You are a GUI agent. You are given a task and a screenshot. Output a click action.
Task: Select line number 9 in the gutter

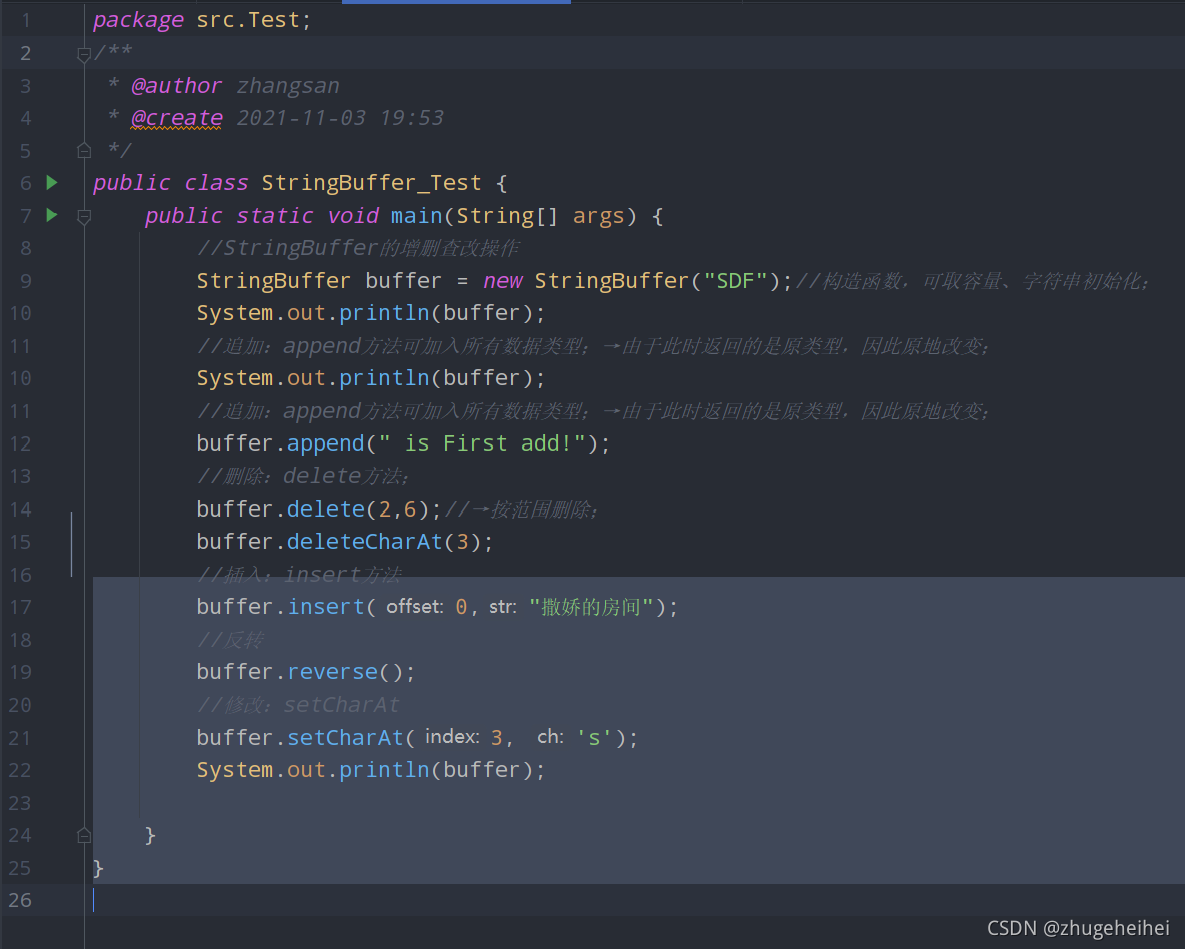(25, 281)
